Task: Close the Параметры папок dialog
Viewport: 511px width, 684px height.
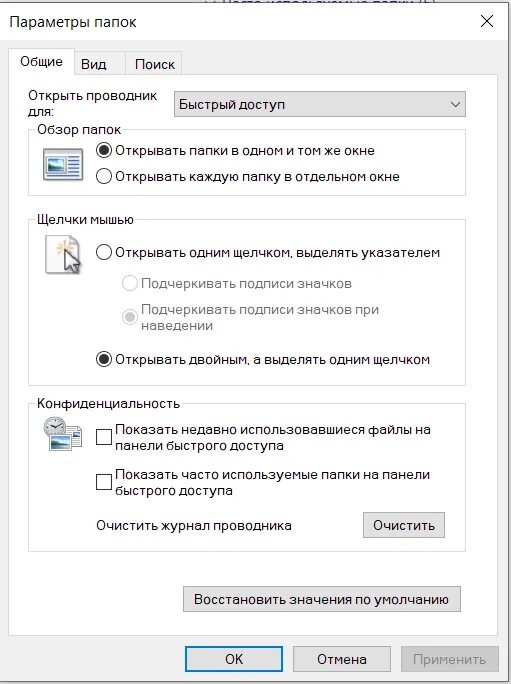Action: [x=487, y=21]
